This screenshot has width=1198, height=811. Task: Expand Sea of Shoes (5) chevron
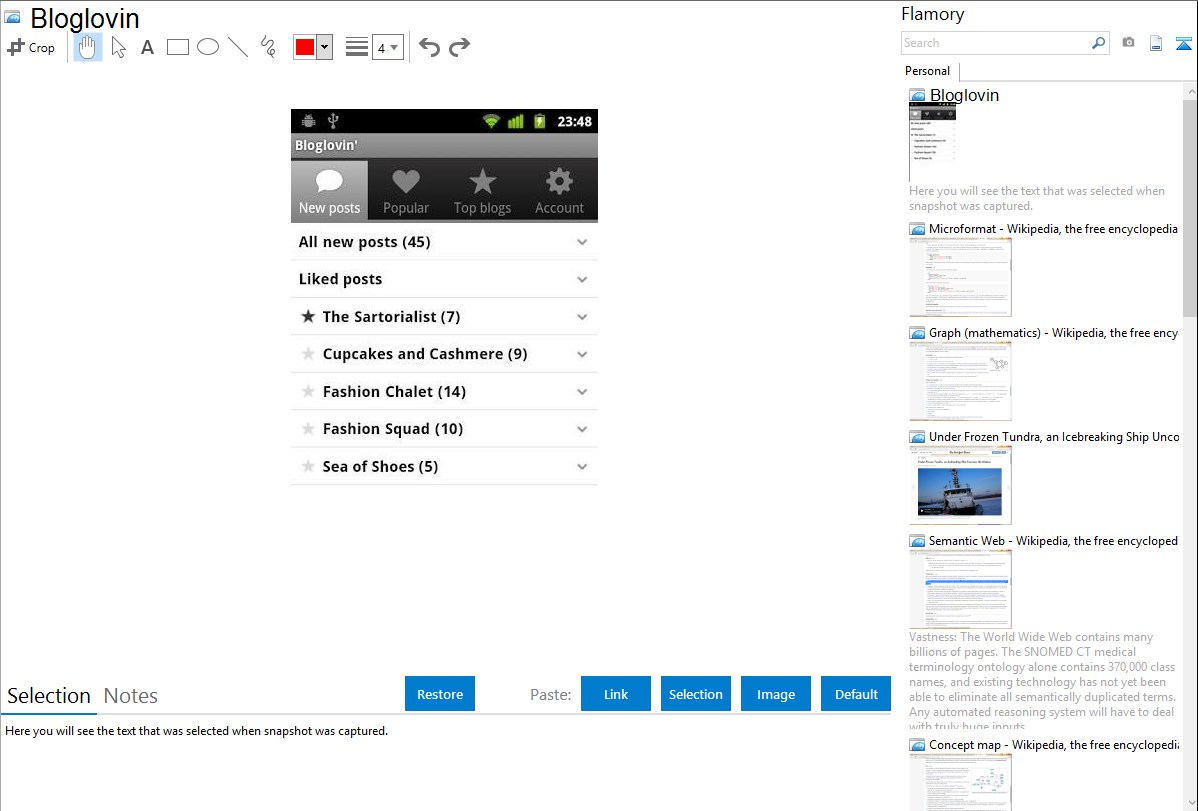[582, 467]
